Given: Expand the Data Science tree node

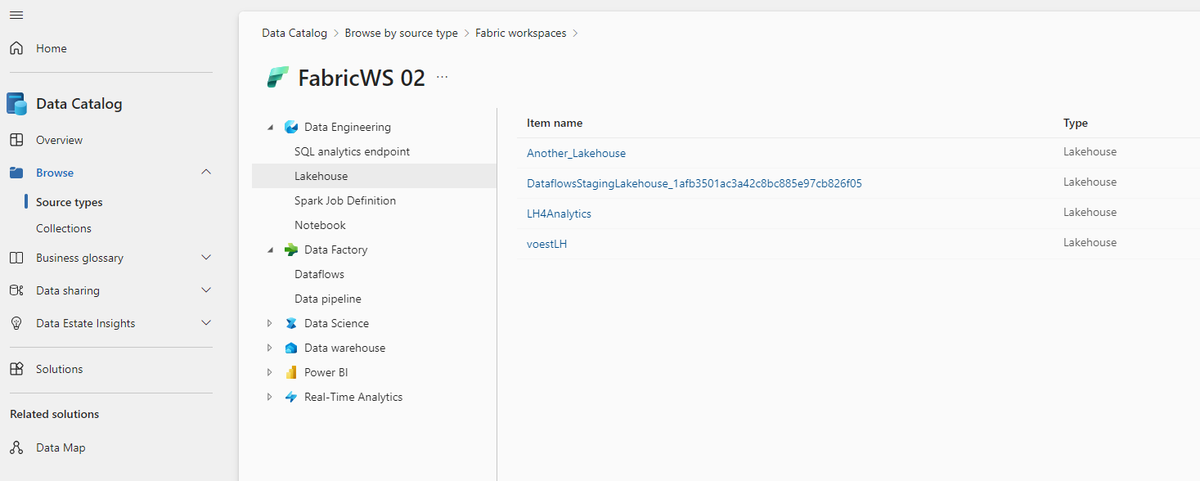Looking at the screenshot, I should point(270,324).
